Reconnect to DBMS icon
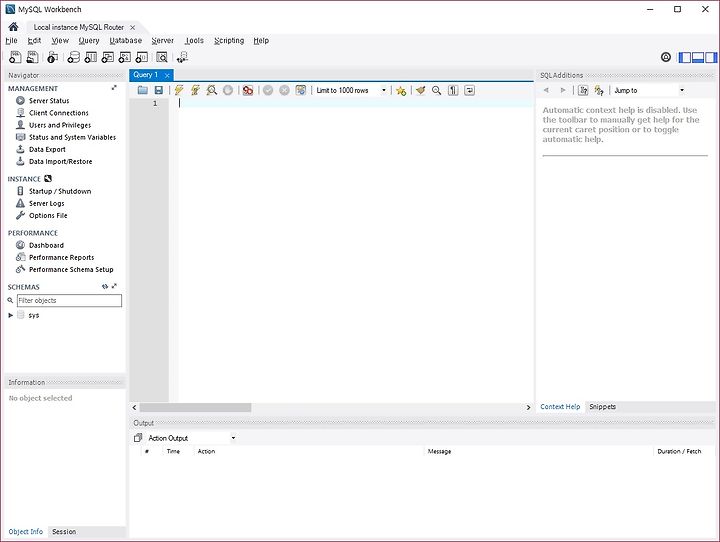 [x=182, y=57]
